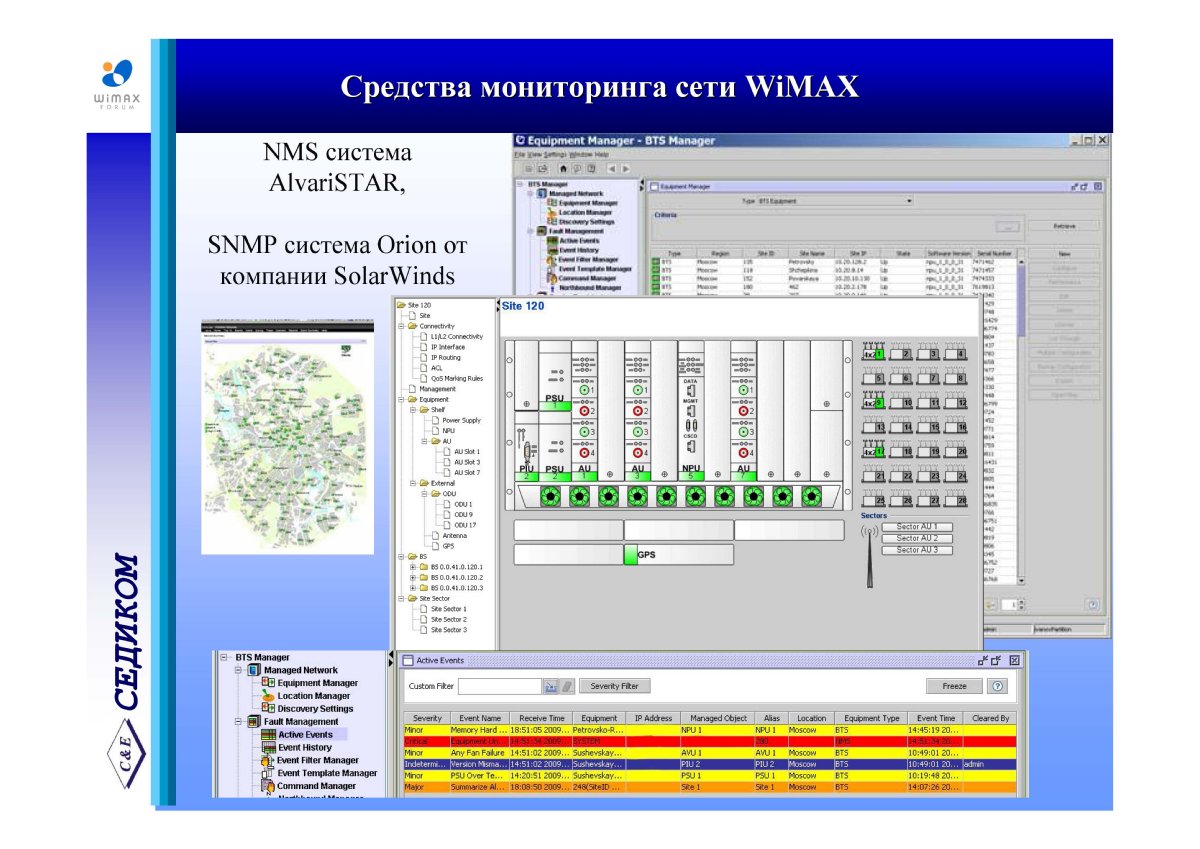Click the Severity Filter button
1200x849 pixels.
tap(614, 686)
